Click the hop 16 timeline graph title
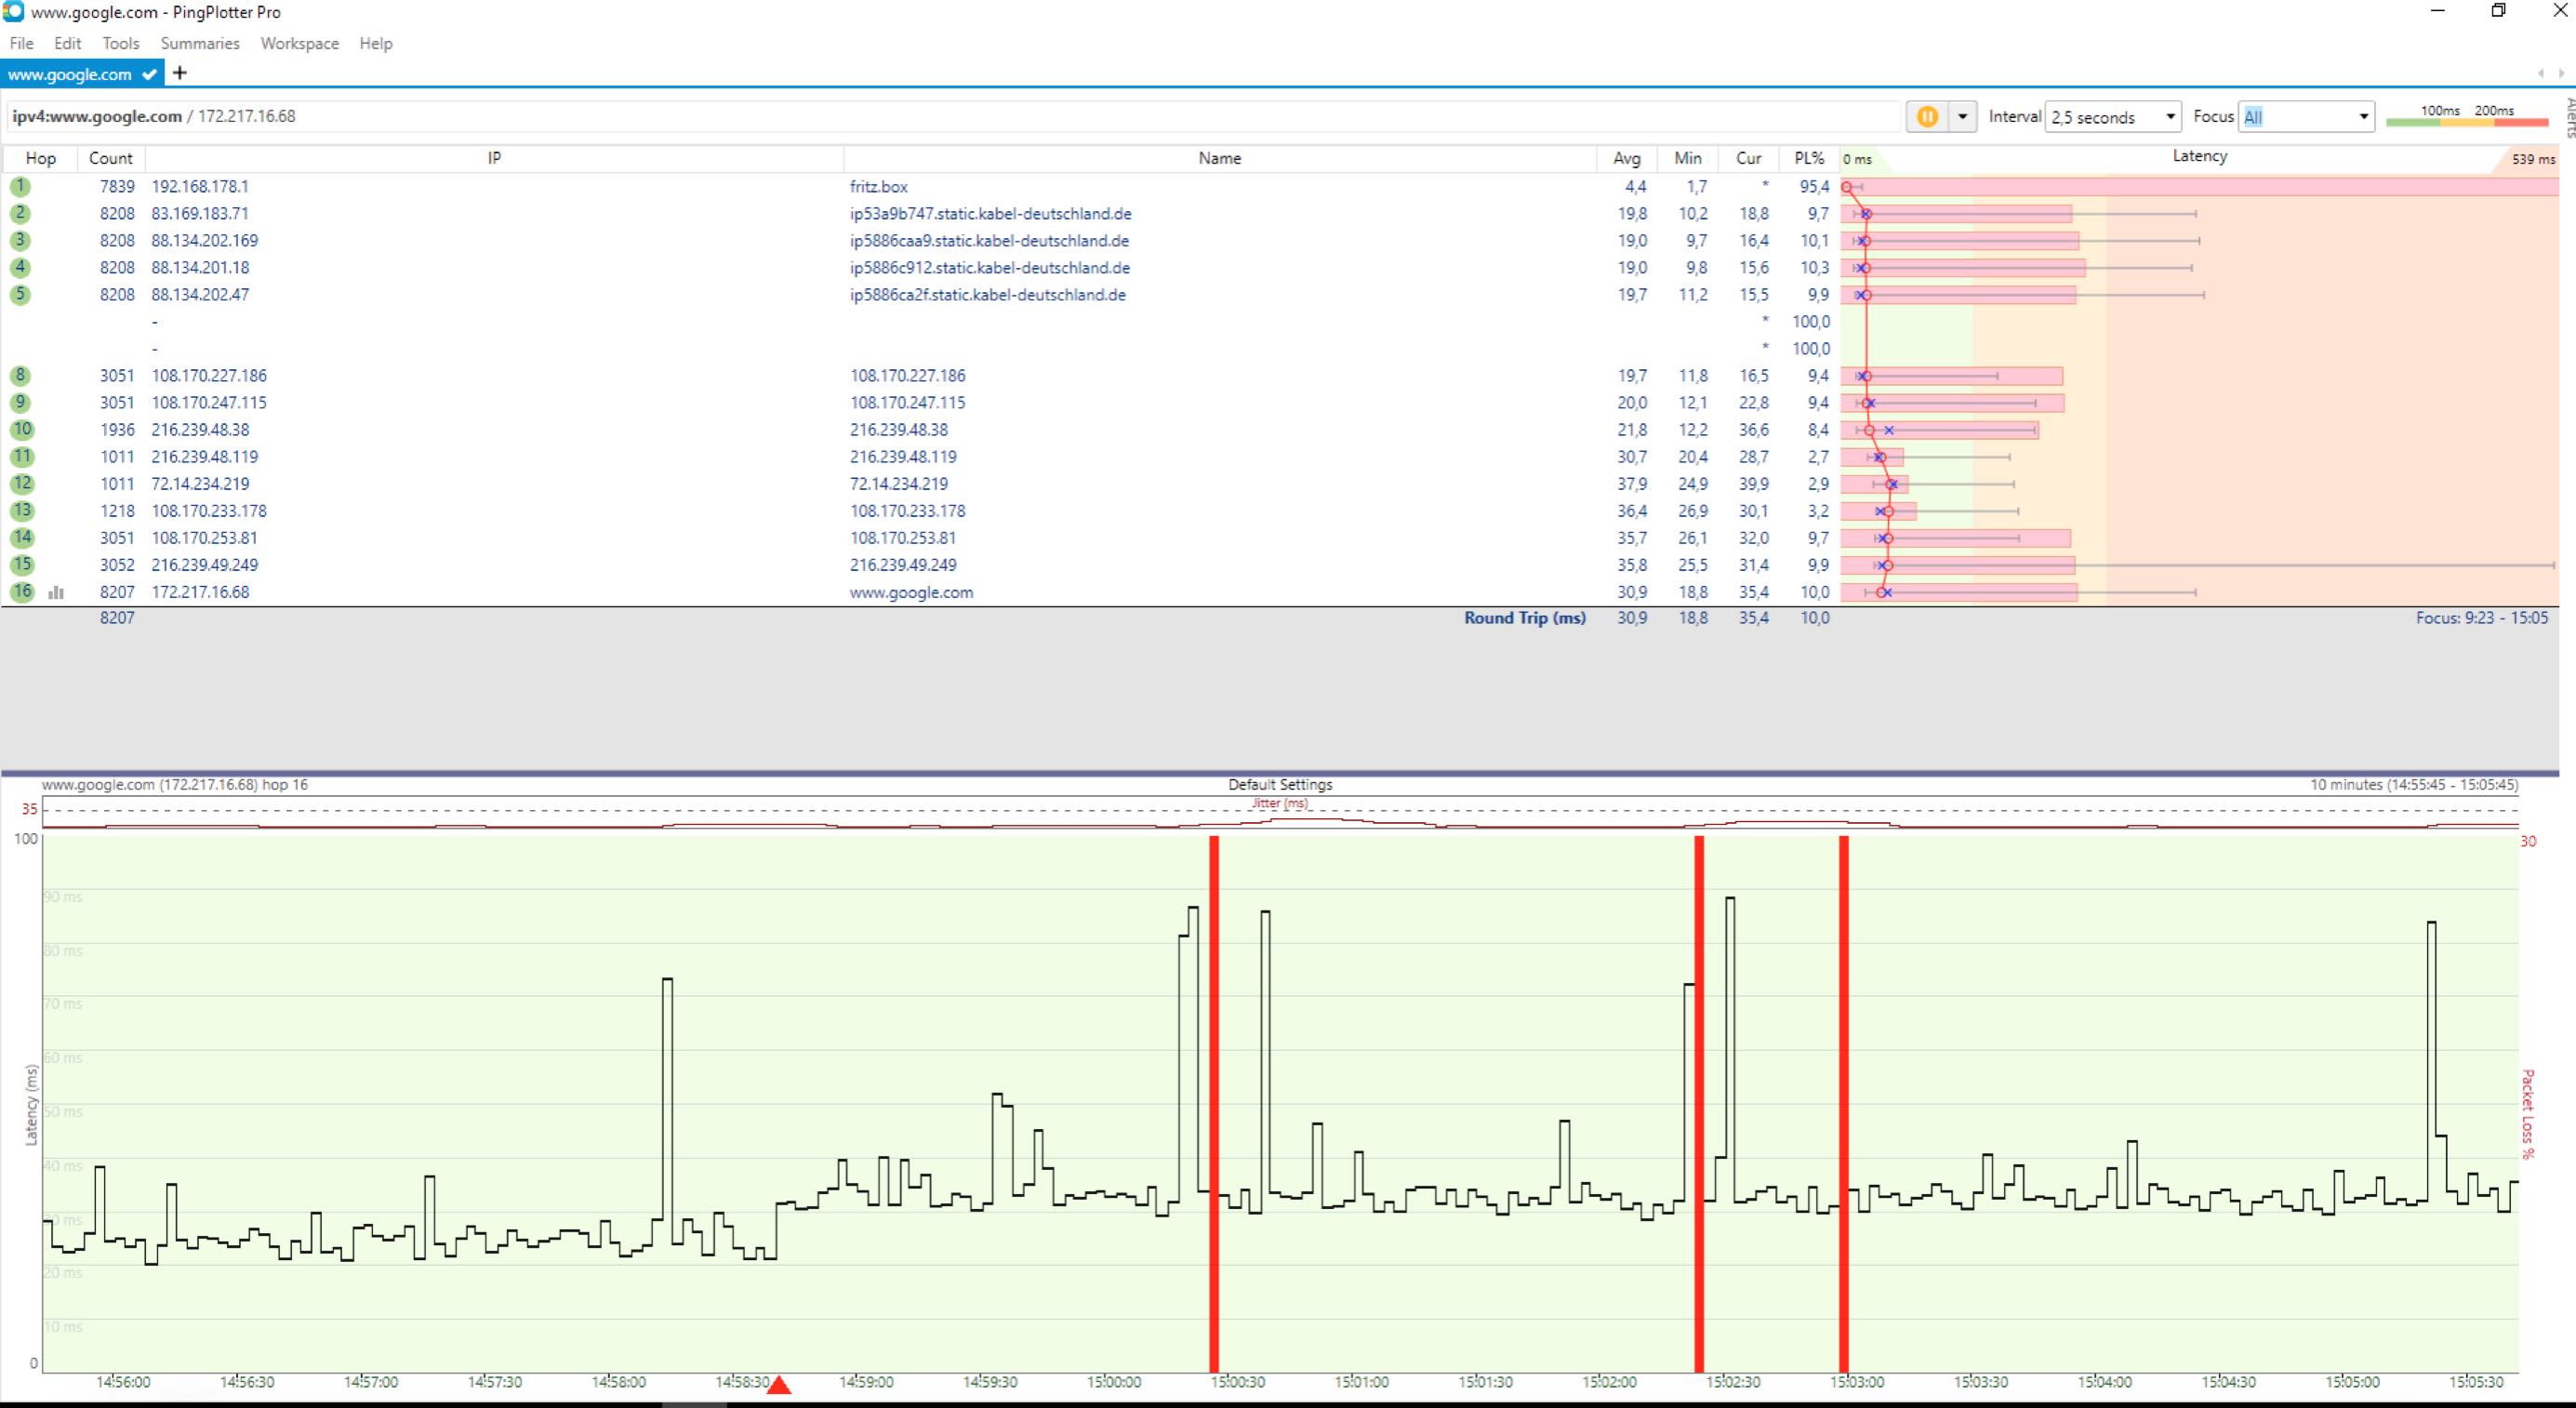Viewport: 2576px width, 1408px height. click(175, 784)
